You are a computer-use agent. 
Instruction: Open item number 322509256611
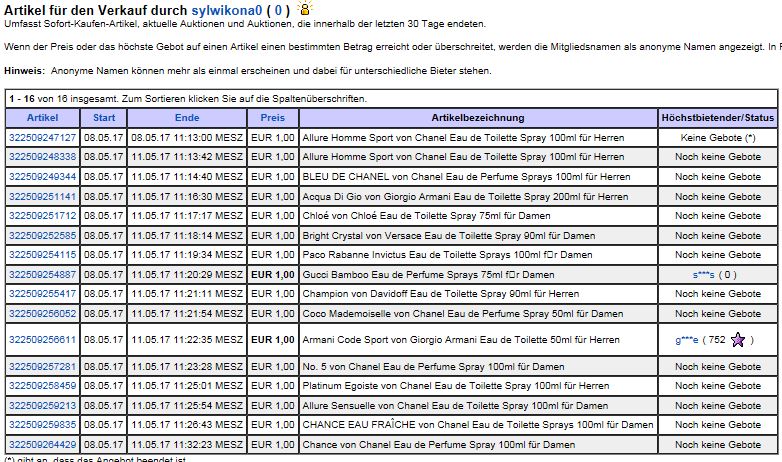[x=42, y=340]
